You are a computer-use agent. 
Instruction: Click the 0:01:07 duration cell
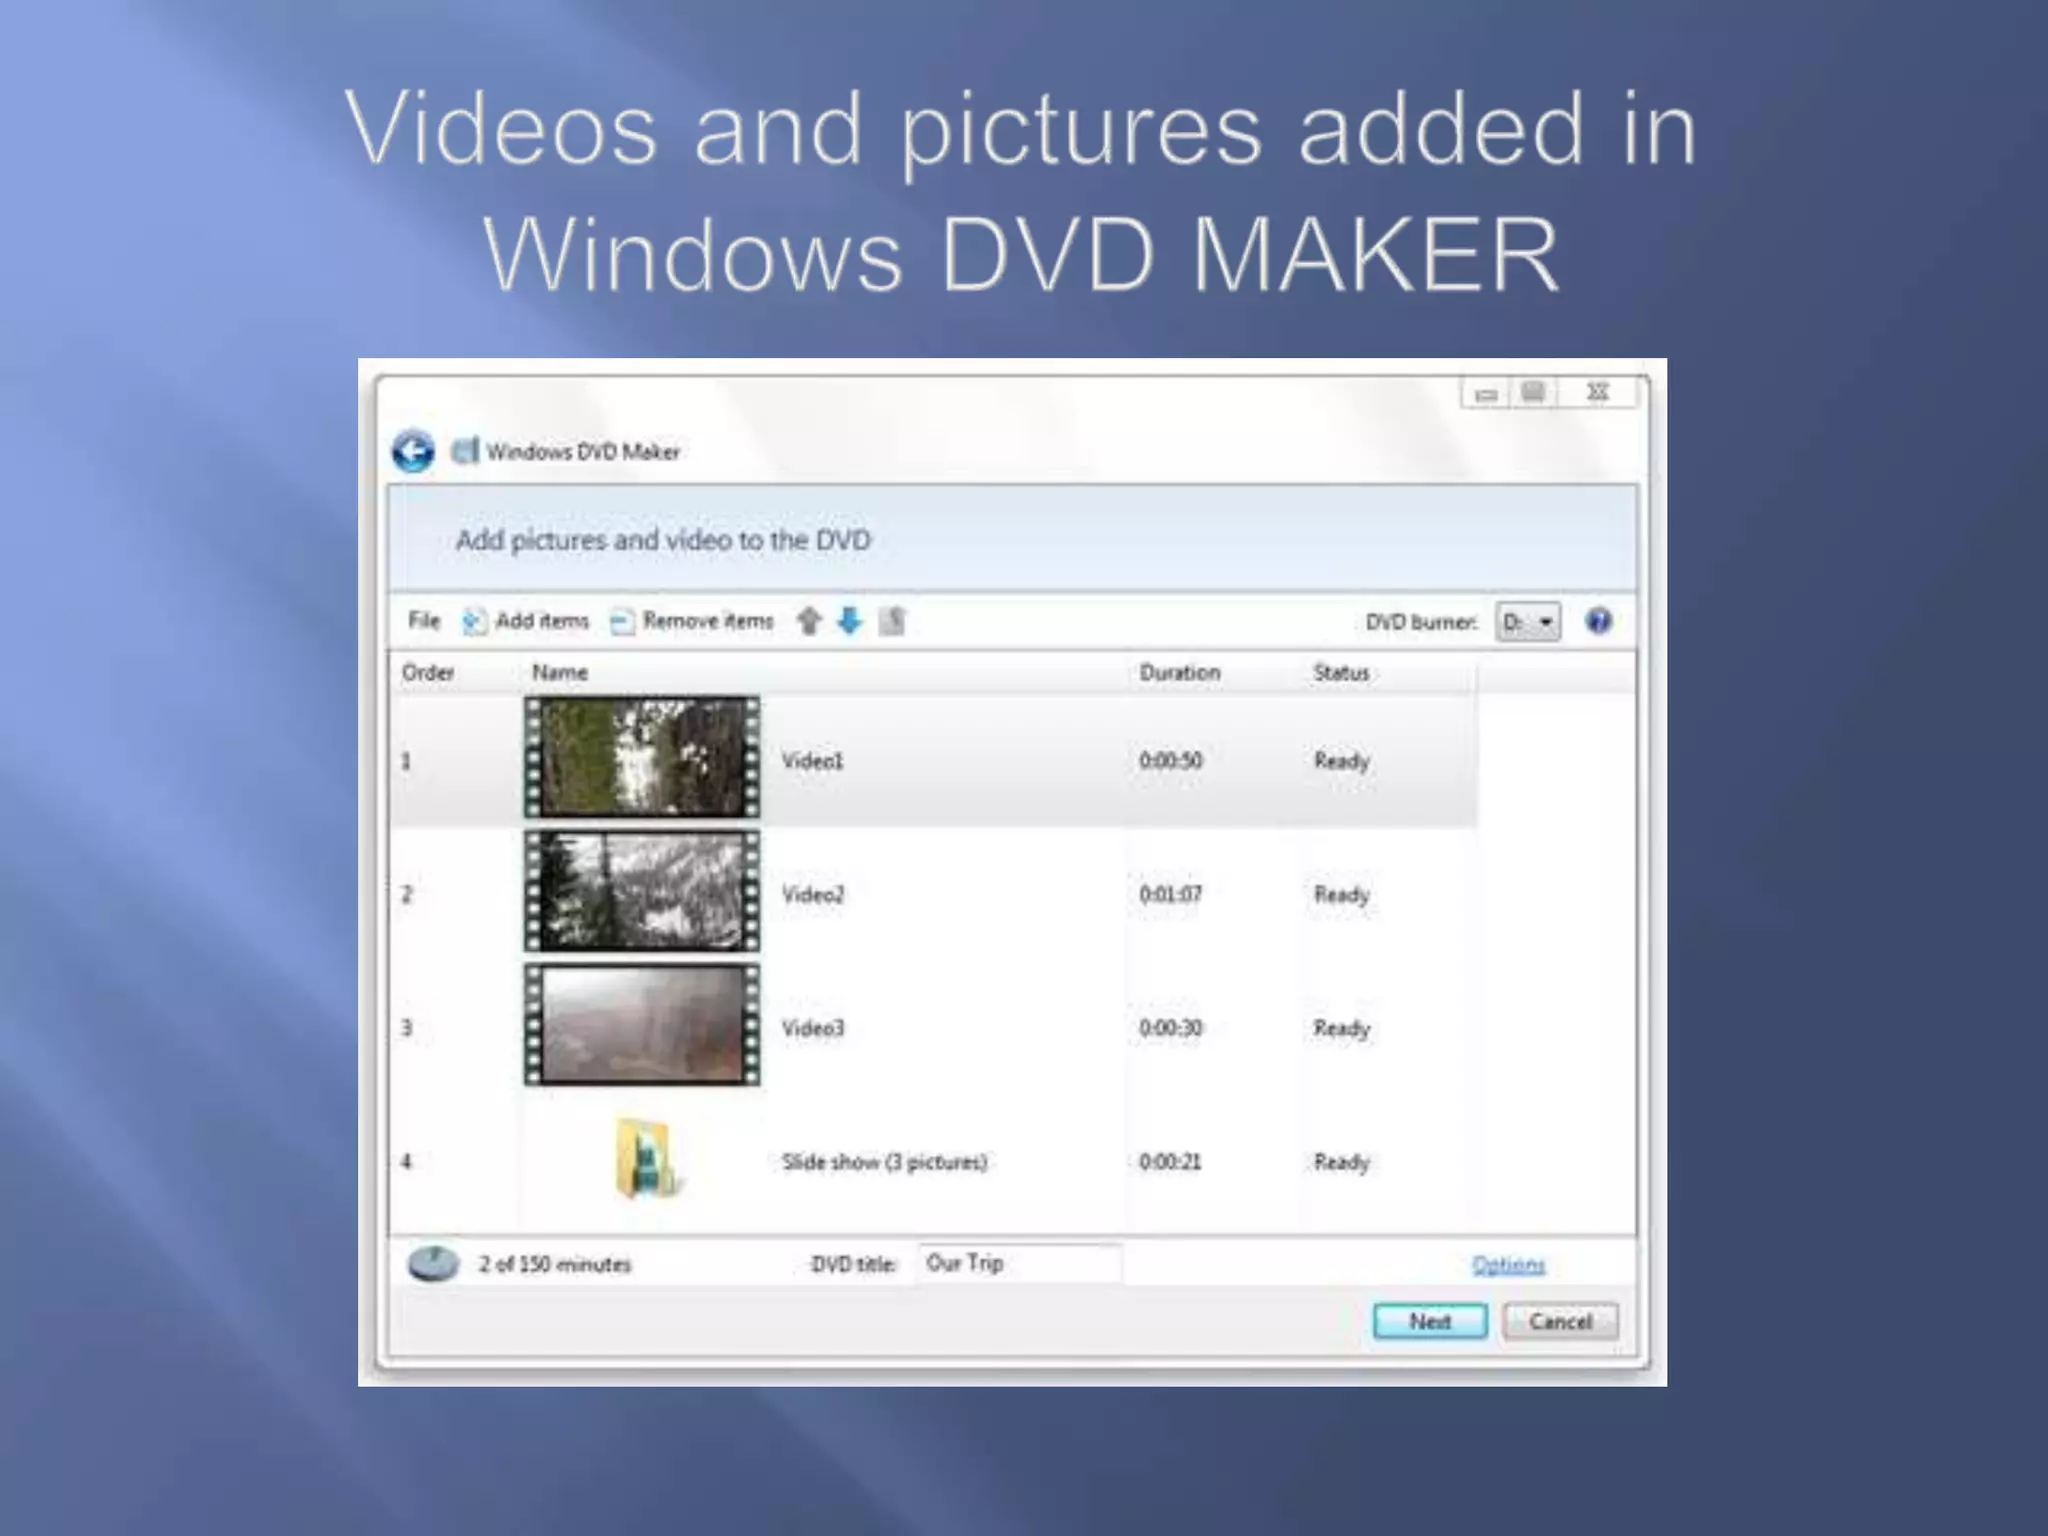[x=1170, y=894]
